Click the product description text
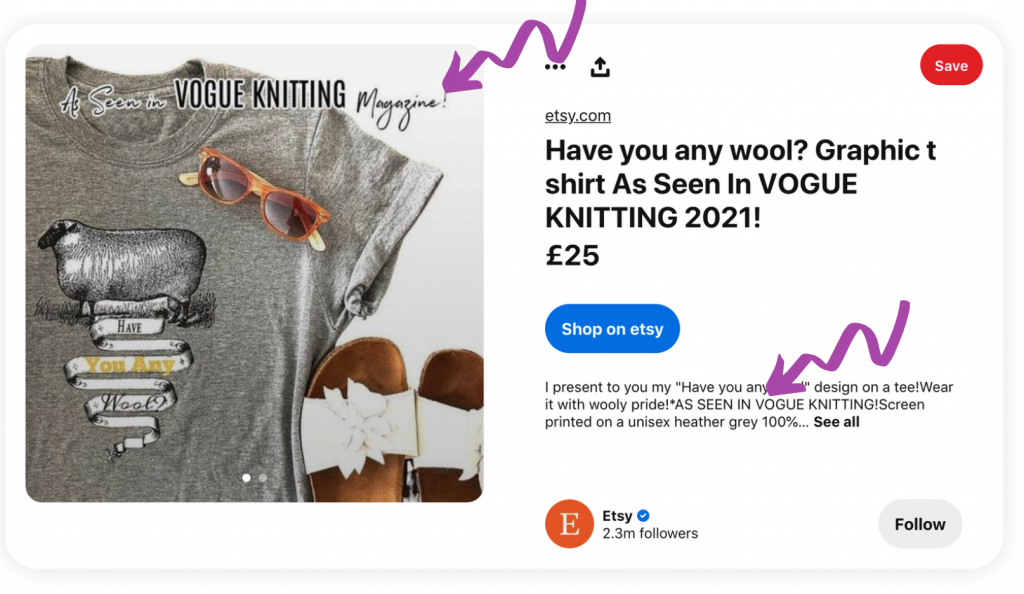Viewport: 1024px width, 594px height. 749,405
